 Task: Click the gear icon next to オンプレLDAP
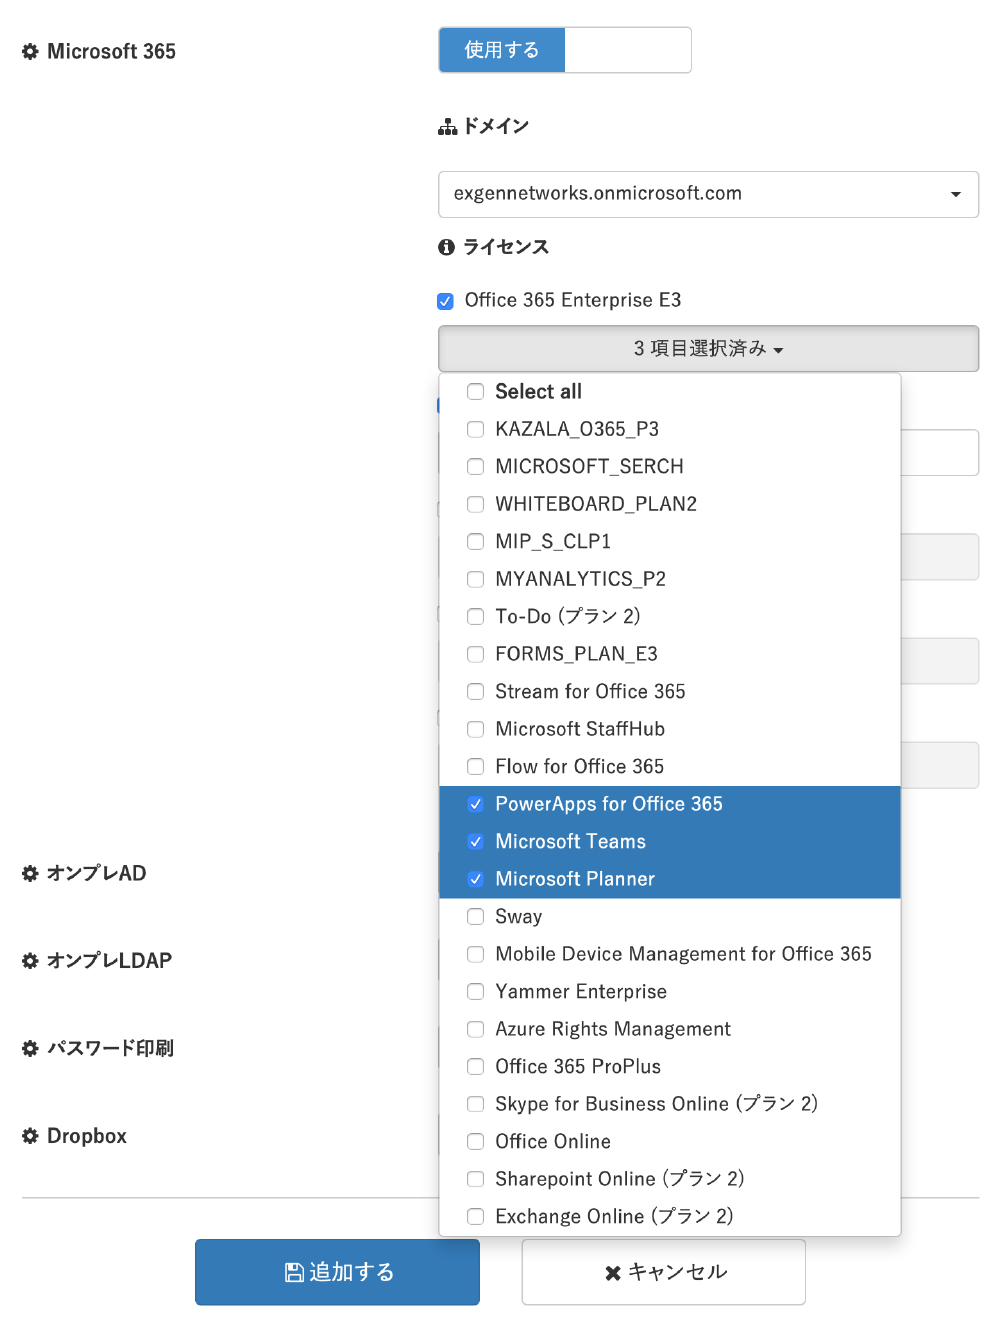point(30,961)
